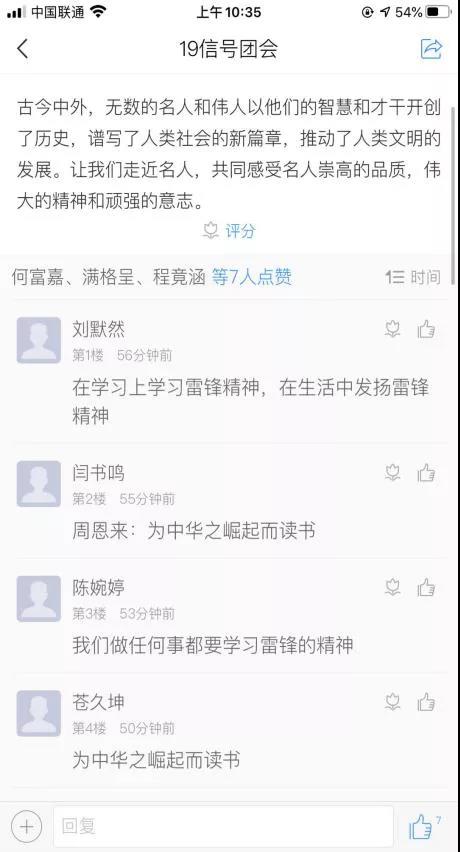
Task: Give a flower to 陈婉婷's comment
Action: pyautogui.click(x=392, y=587)
